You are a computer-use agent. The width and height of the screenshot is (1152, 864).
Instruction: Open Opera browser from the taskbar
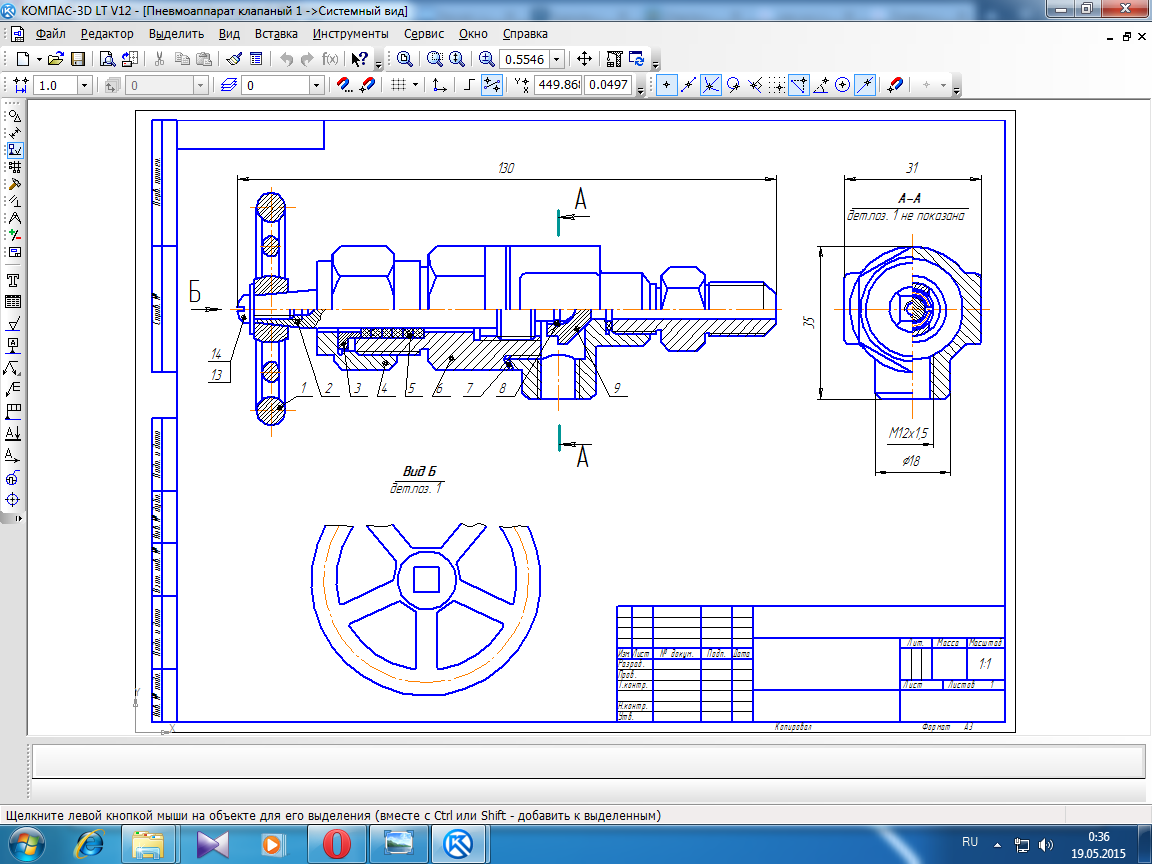click(336, 844)
